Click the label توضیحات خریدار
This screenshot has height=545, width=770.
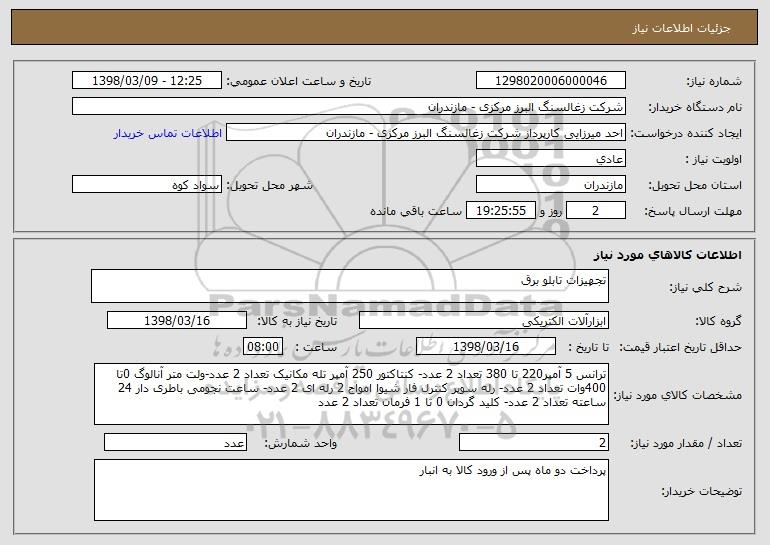701,491
